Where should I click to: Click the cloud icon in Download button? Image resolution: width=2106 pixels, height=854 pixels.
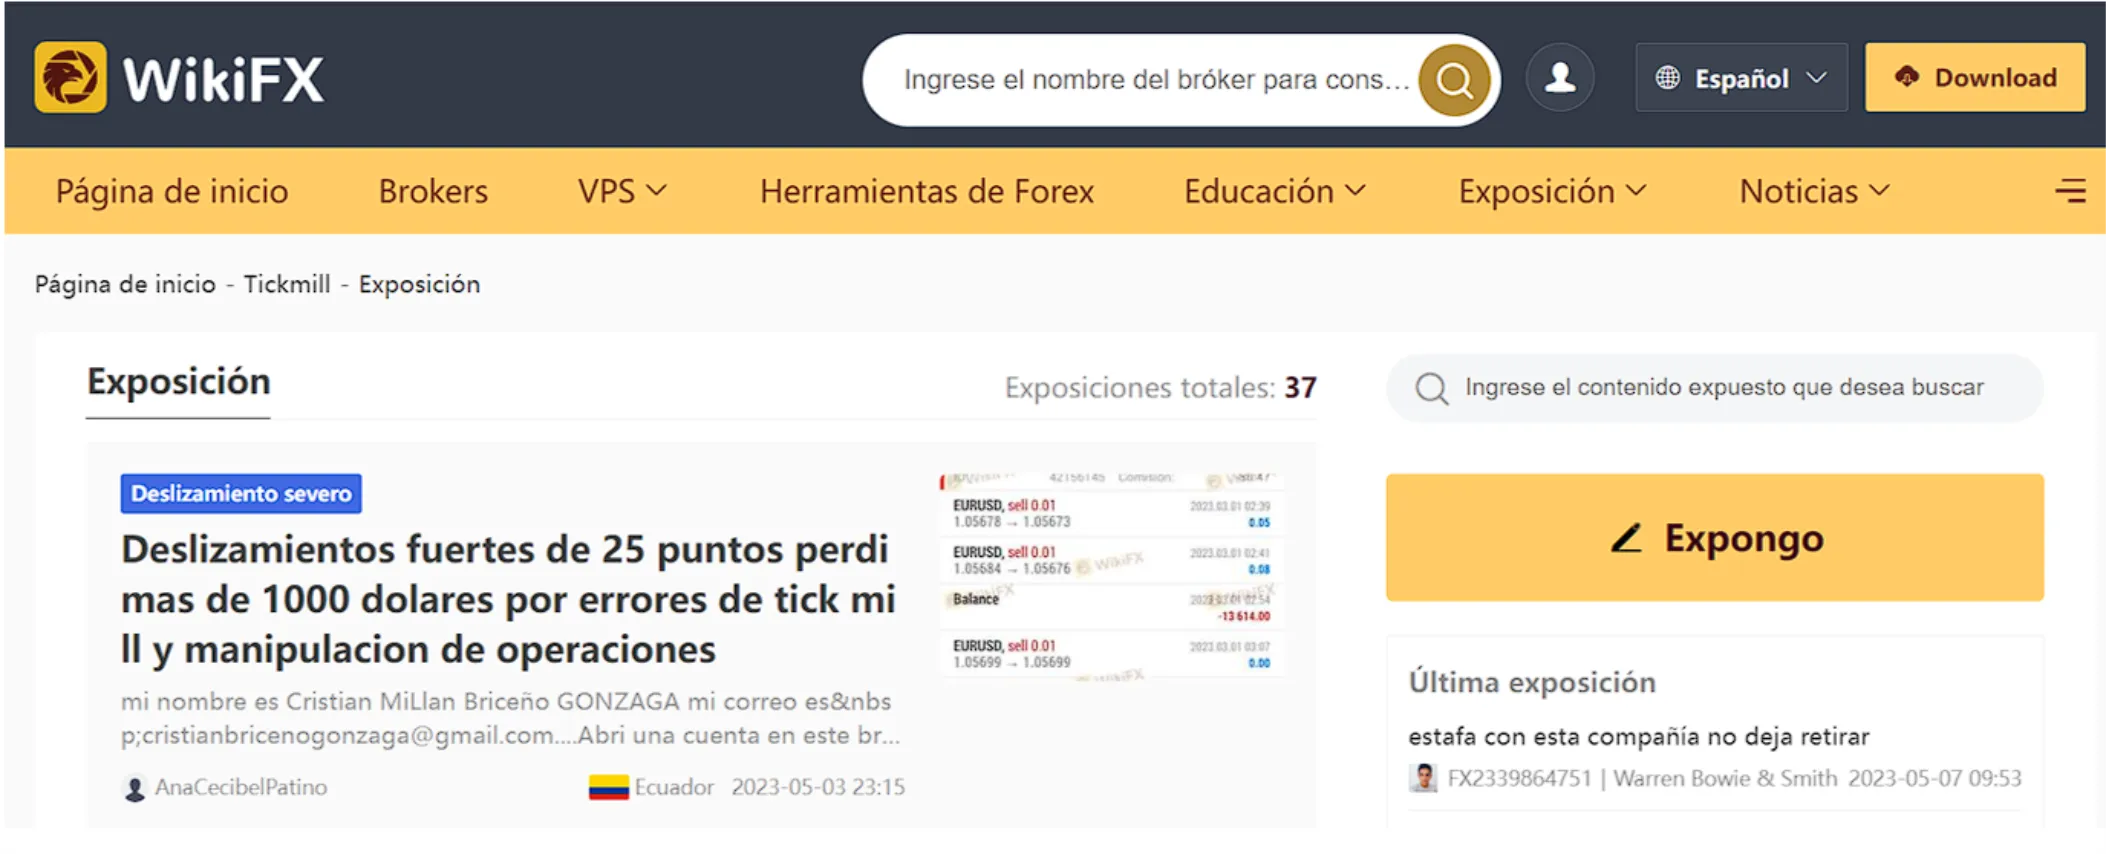[x=1907, y=76]
